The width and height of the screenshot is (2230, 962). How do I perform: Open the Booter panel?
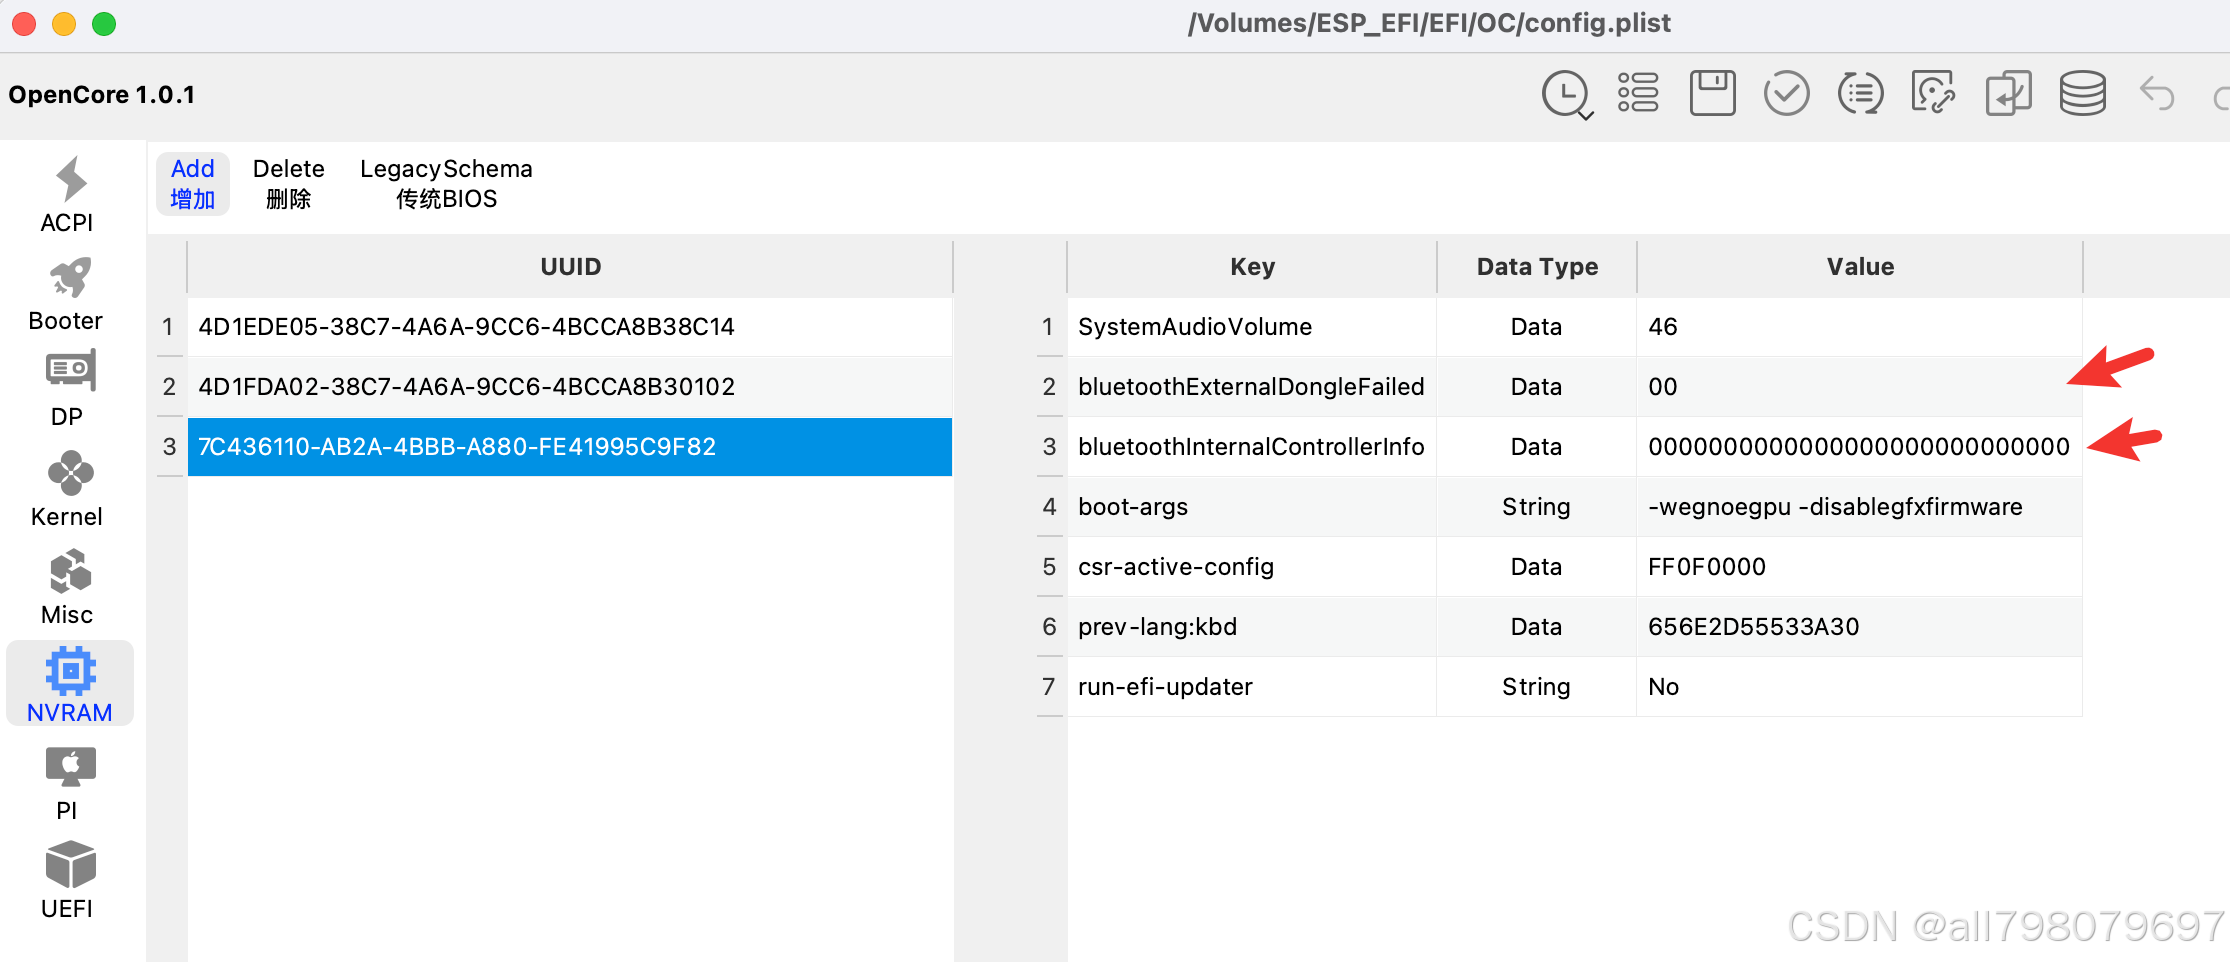66,292
